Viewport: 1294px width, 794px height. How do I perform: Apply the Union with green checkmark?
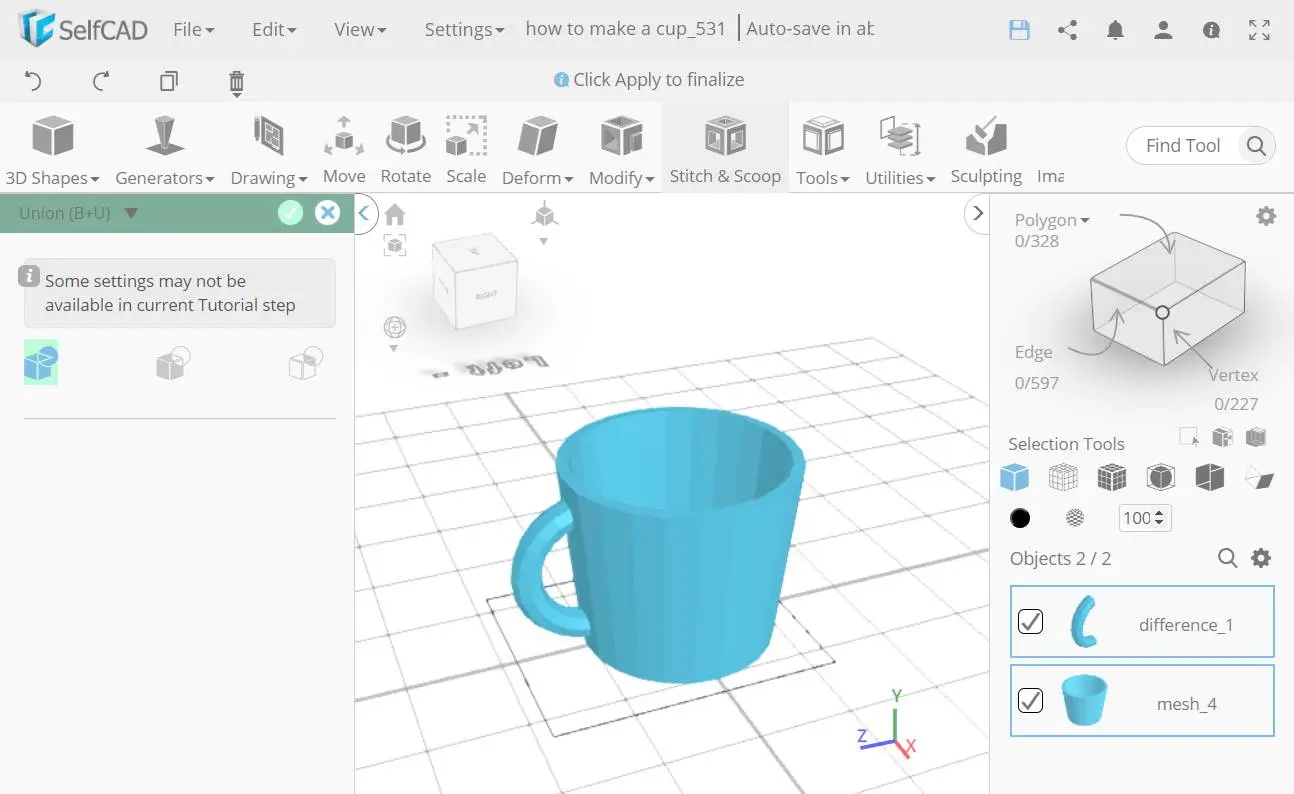pyautogui.click(x=290, y=212)
